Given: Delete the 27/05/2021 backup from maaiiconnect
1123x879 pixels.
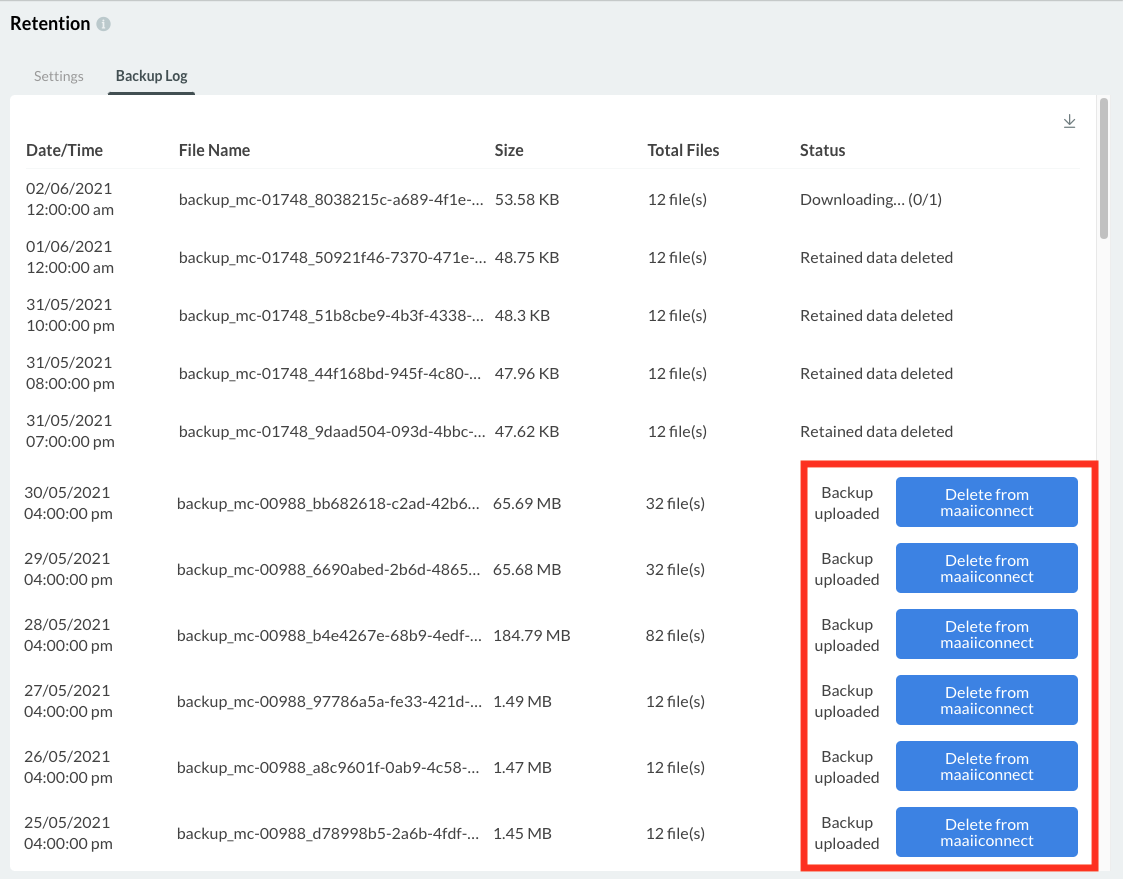Looking at the screenshot, I should (x=986, y=700).
